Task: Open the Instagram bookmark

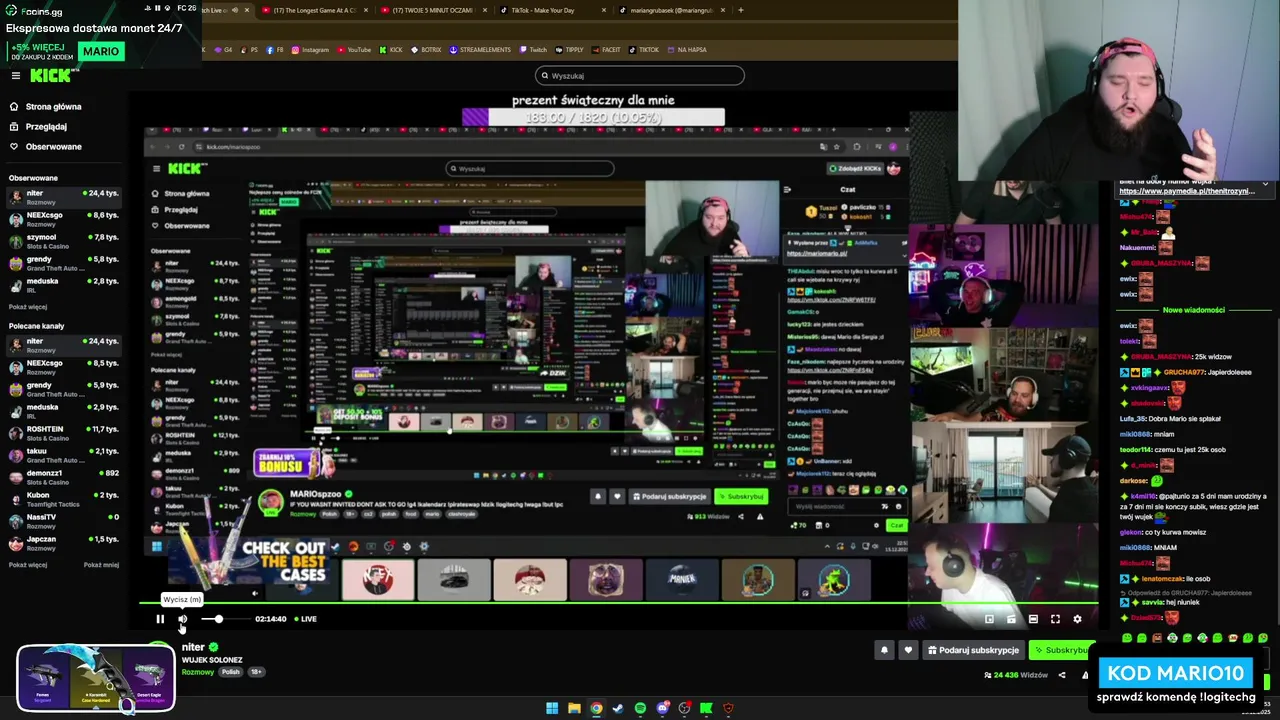Action: coord(310,49)
